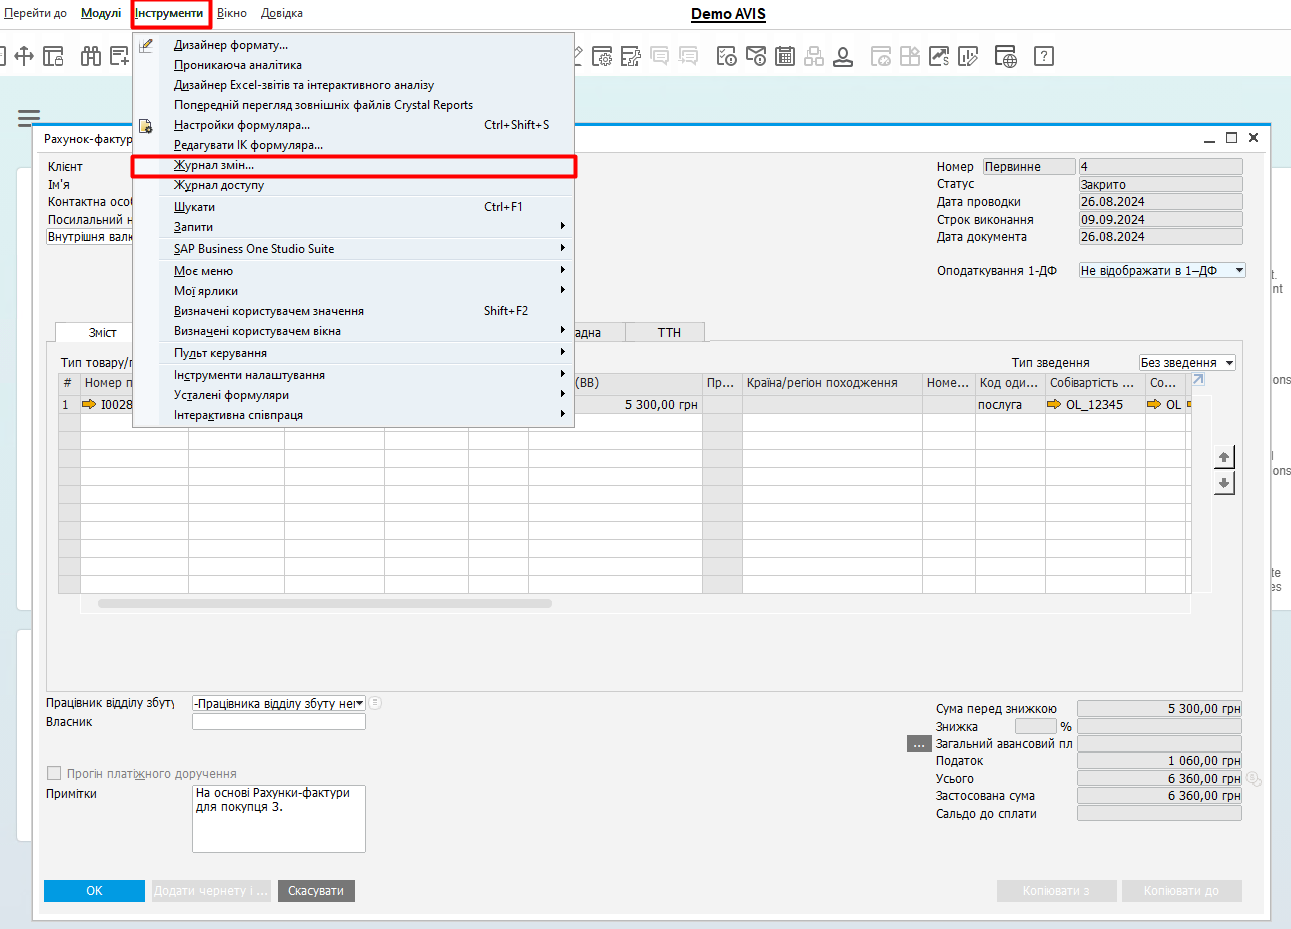Click the orange link arrow beside OL_12345
The height and width of the screenshot is (929, 1291).
click(x=1054, y=405)
